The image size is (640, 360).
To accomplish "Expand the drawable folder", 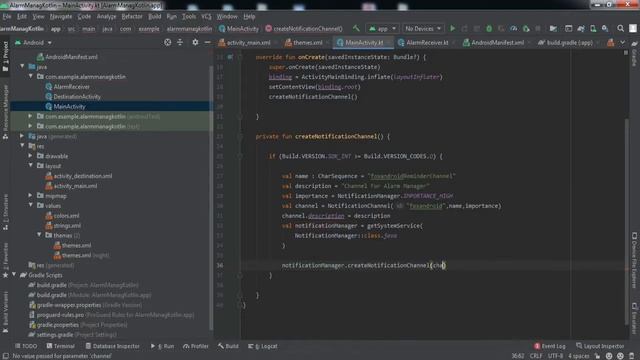I will coord(31,156).
